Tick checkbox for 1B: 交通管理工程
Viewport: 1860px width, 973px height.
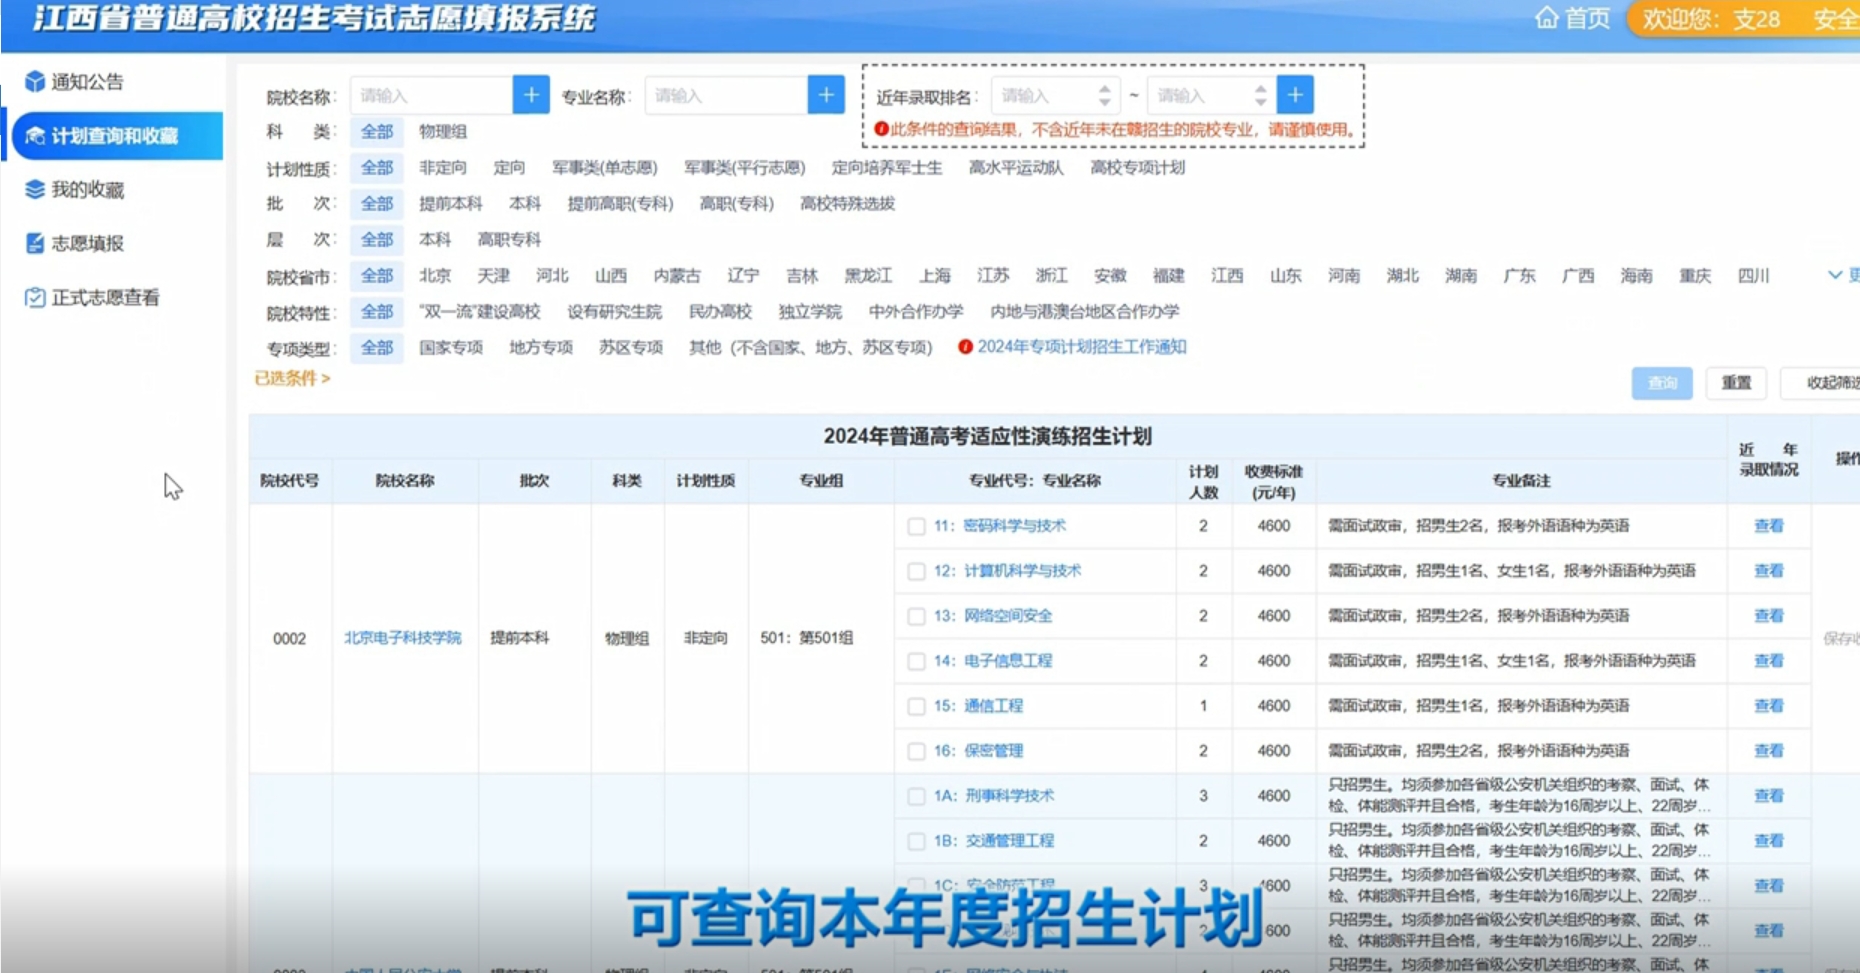tap(916, 841)
